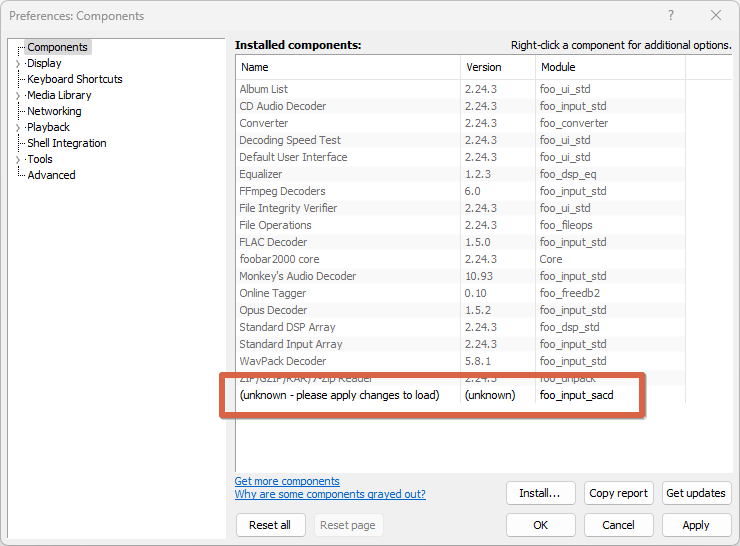Select the Online Tagger row
Viewport: 740px width, 546px height.
[460, 293]
